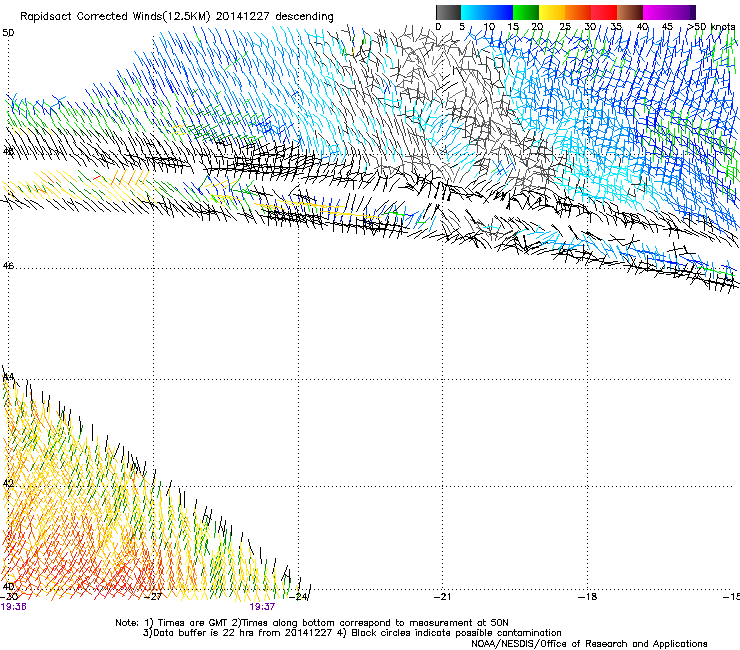
Task: Click the legend label '35'
Action: (616, 27)
